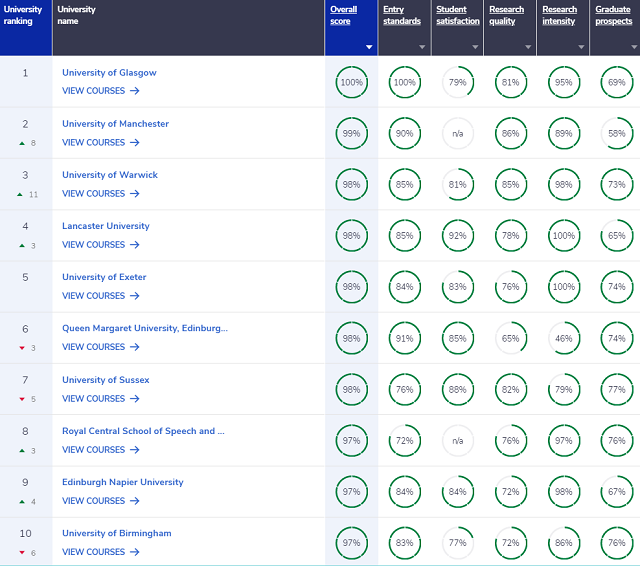This screenshot has height=566, width=640.
Task: Click Sussex's rank change value 5
Action: point(33,399)
